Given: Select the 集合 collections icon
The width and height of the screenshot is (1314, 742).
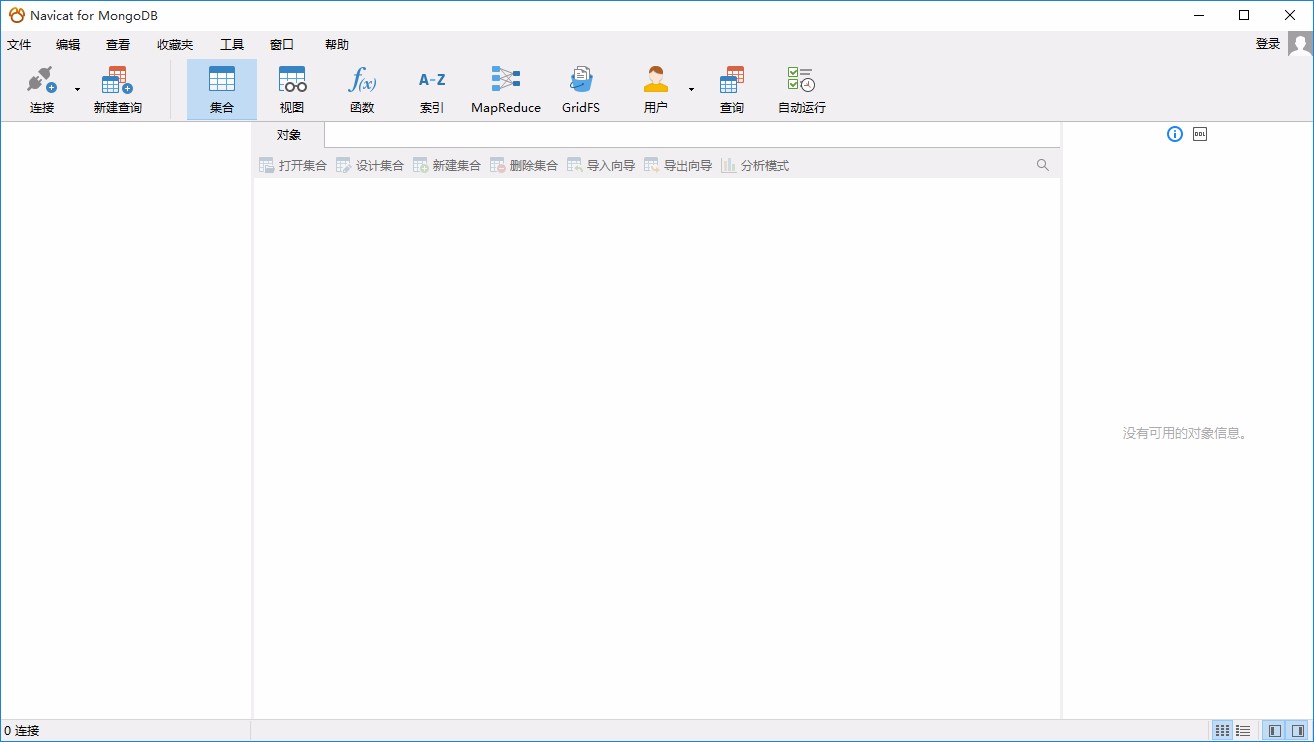Looking at the screenshot, I should pos(222,90).
